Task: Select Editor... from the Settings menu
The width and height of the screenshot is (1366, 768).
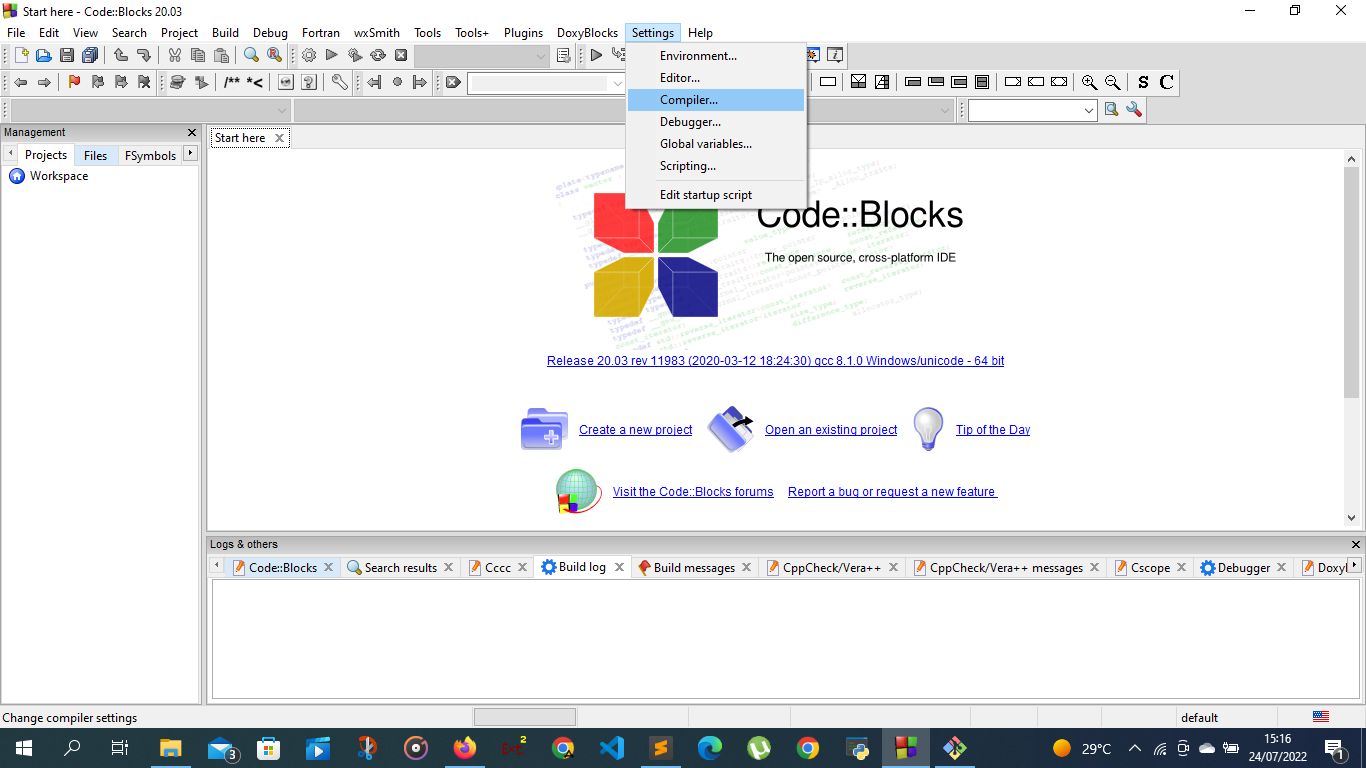Action: coord(715,78)
